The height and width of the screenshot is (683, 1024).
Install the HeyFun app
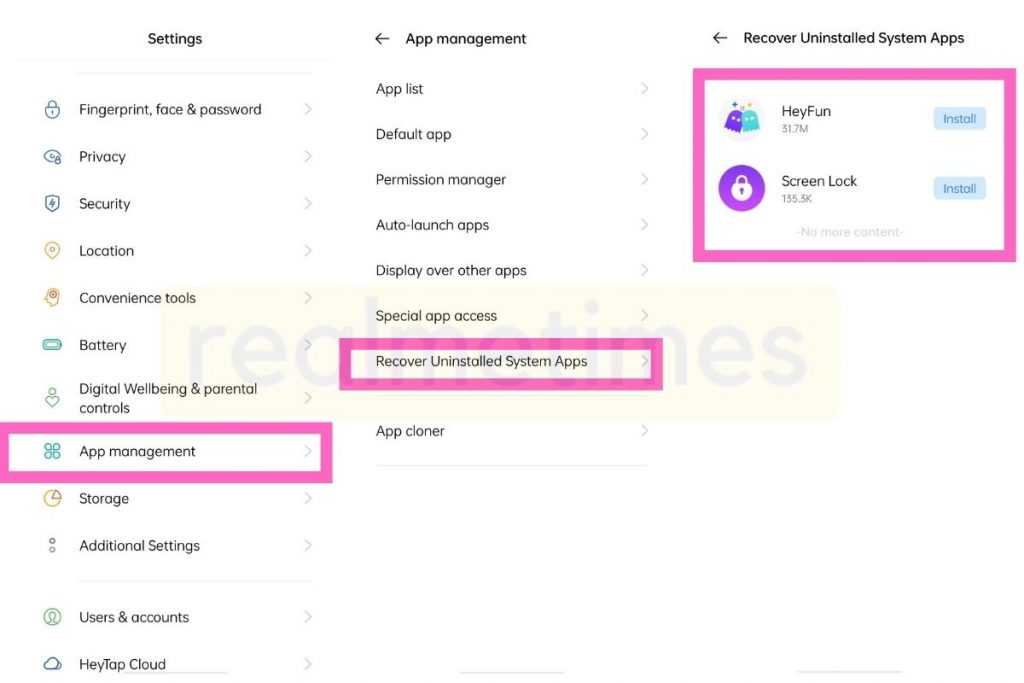pos(958,118)
